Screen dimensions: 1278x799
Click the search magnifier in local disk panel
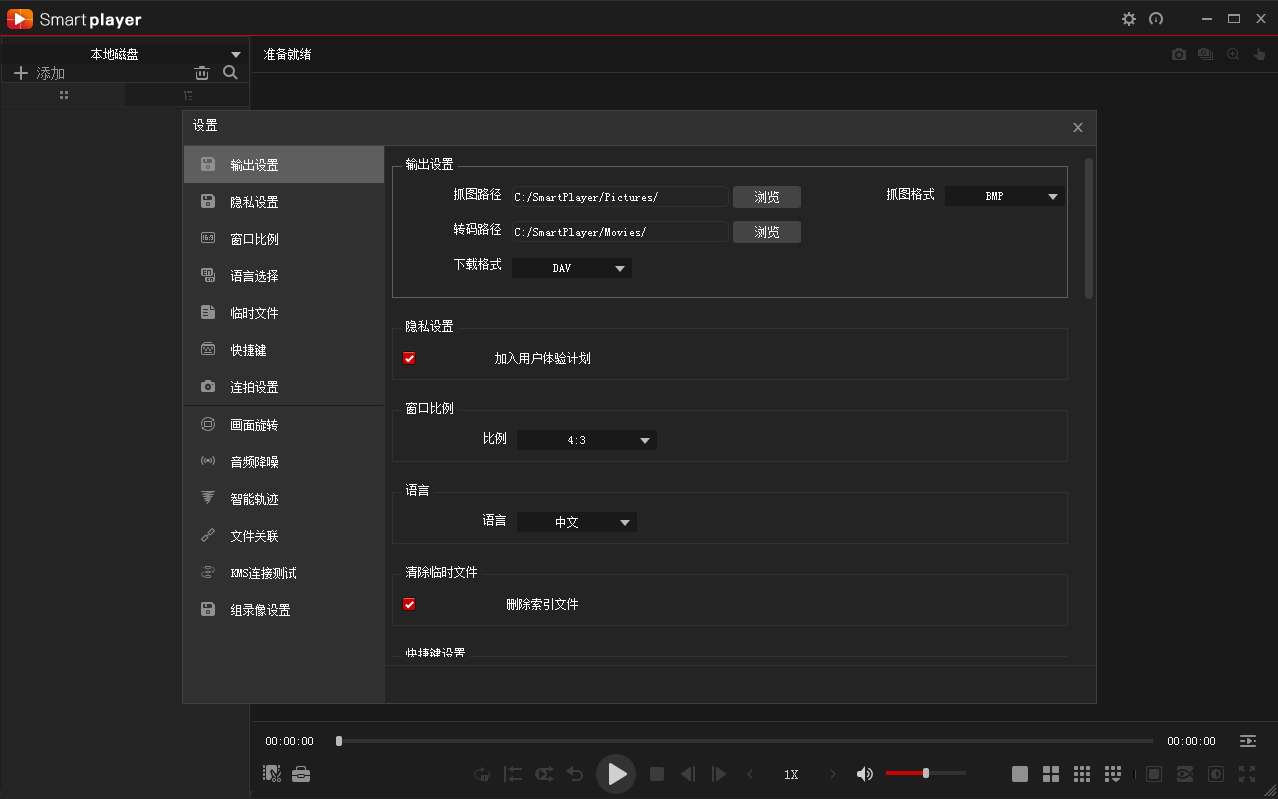tap(230, 73)
